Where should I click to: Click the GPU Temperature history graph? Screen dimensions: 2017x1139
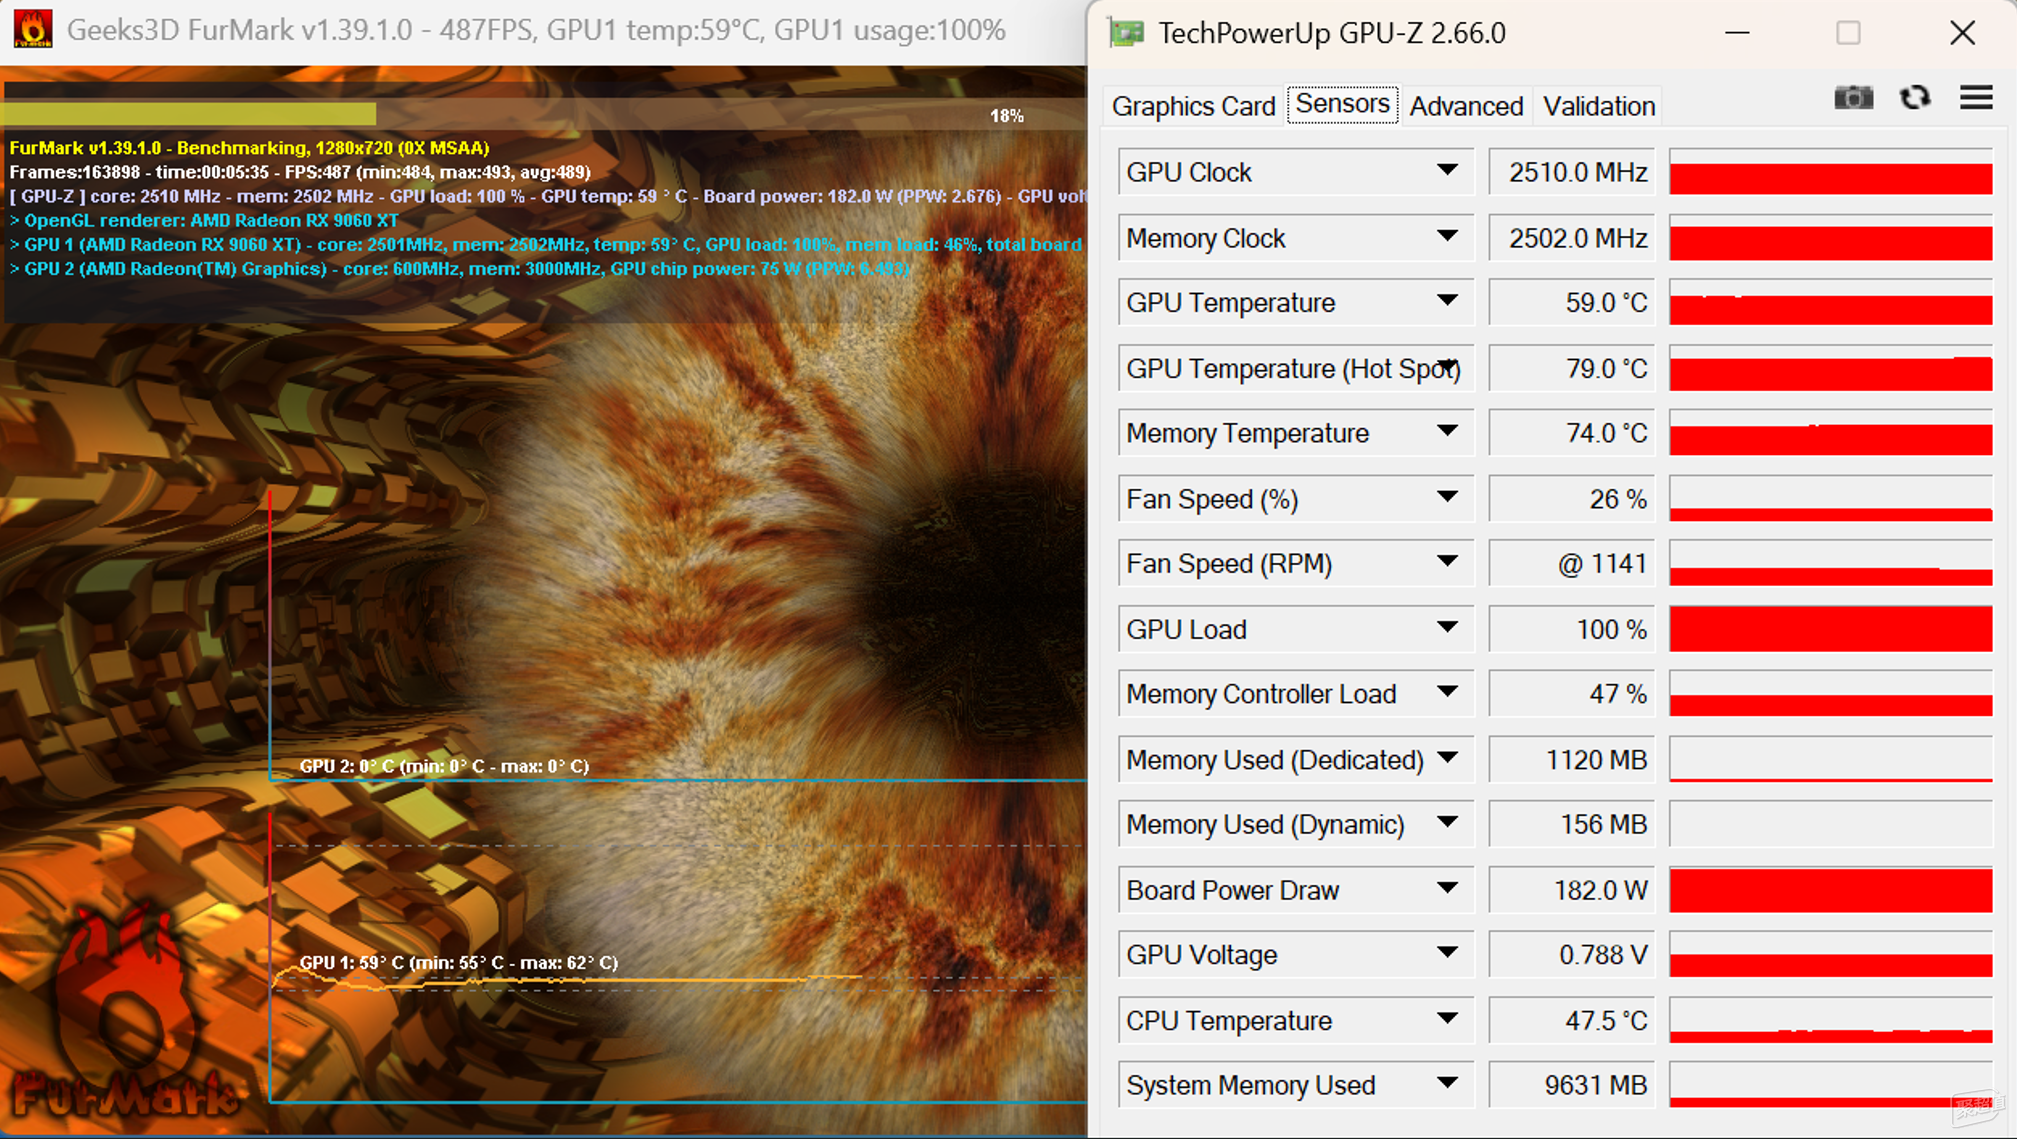coord(1831,302)
